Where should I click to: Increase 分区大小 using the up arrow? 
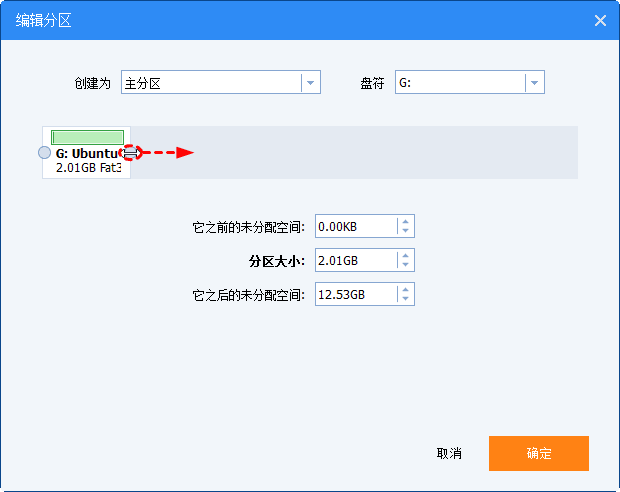click(405, 256)
